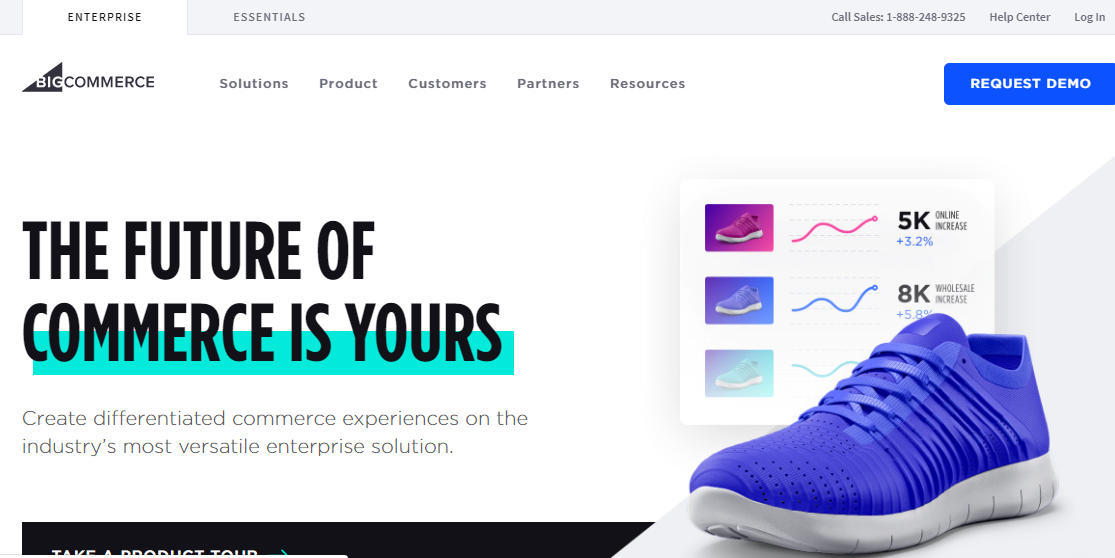Image resolution: width=1115 pixels, height=558 pixels.
Task: Open the Solutions menu
Action: (x=254, y=83)
